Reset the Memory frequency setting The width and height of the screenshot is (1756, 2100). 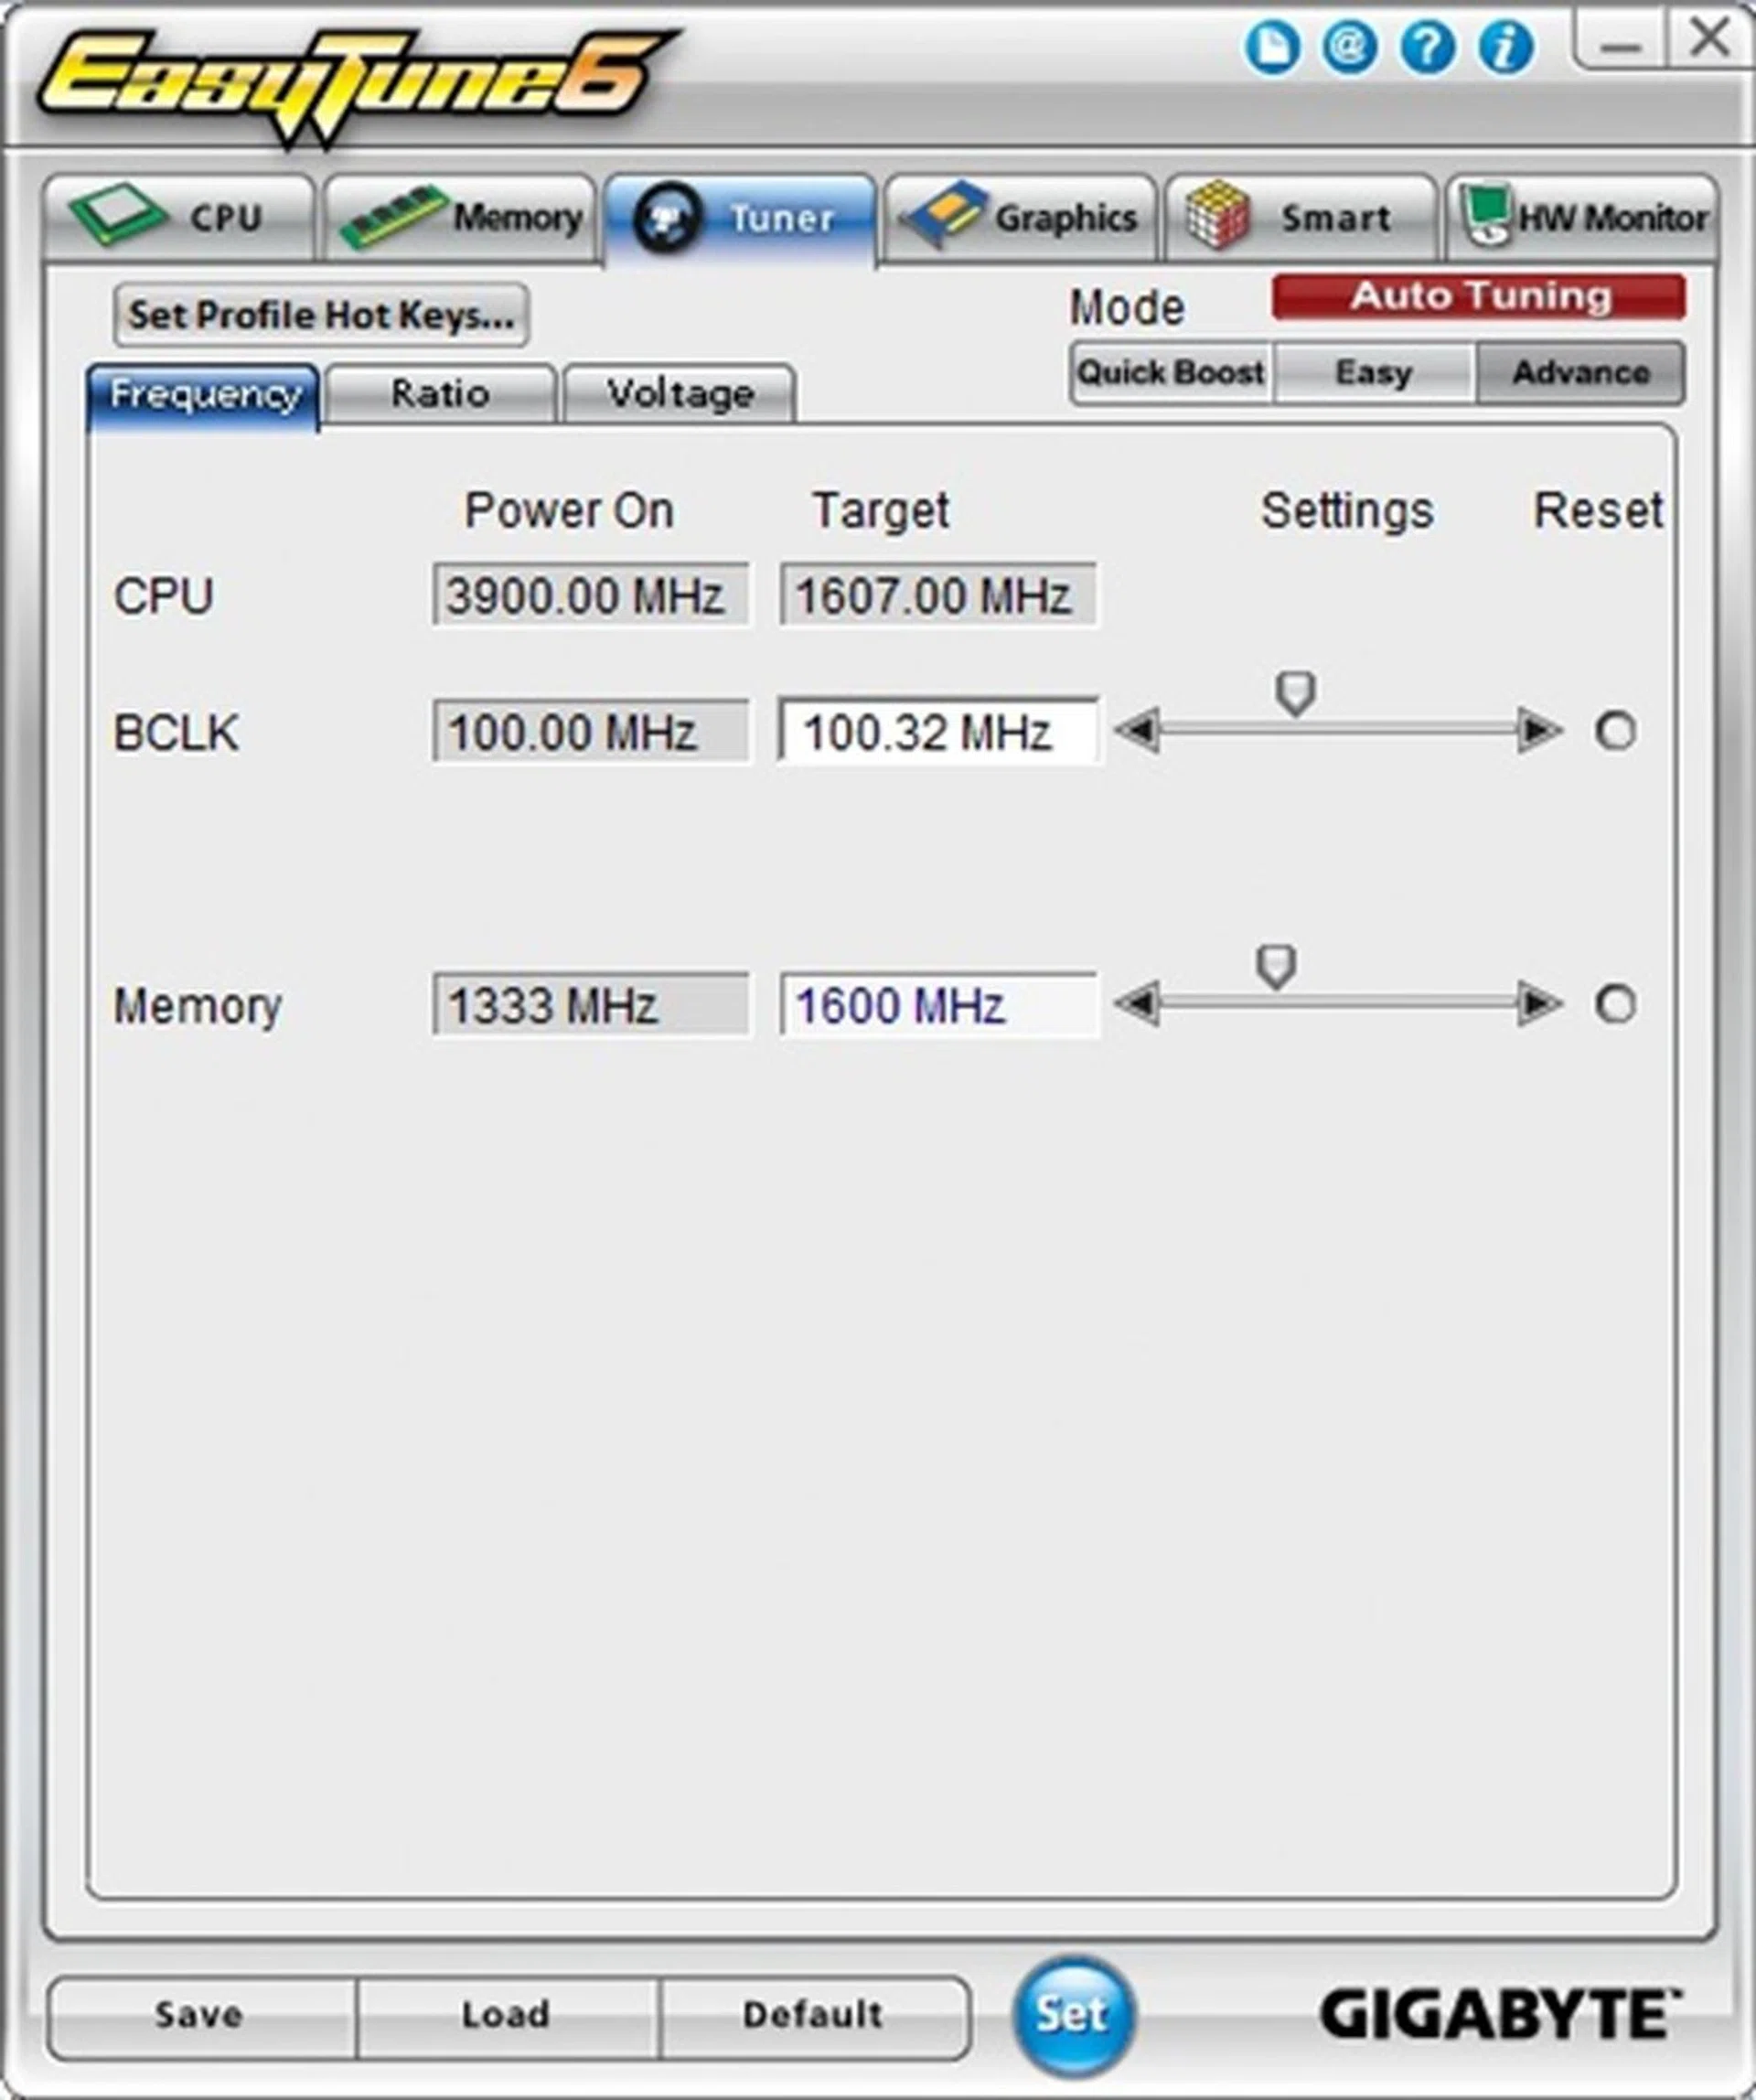1615,1005
